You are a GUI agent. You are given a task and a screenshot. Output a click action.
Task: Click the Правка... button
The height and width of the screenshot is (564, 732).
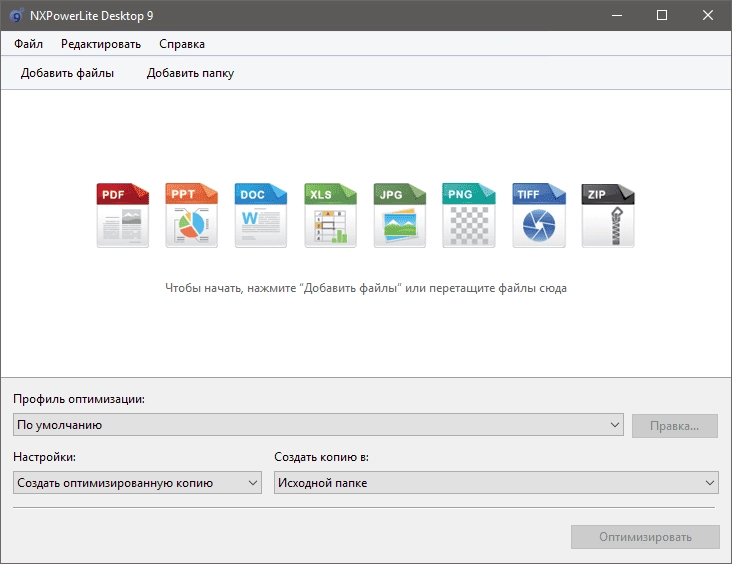675,426
